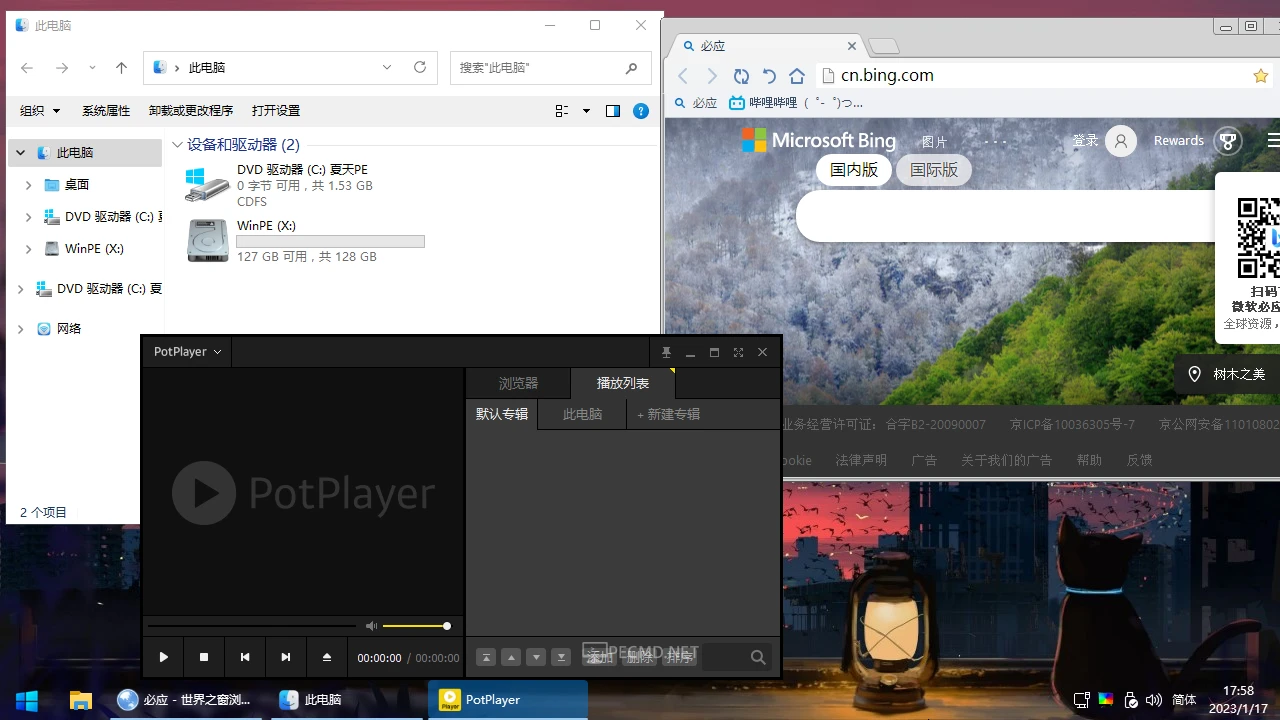Expand the 网络 tree node
Viewport: 1280px width, 720px height.
(20, 329)
